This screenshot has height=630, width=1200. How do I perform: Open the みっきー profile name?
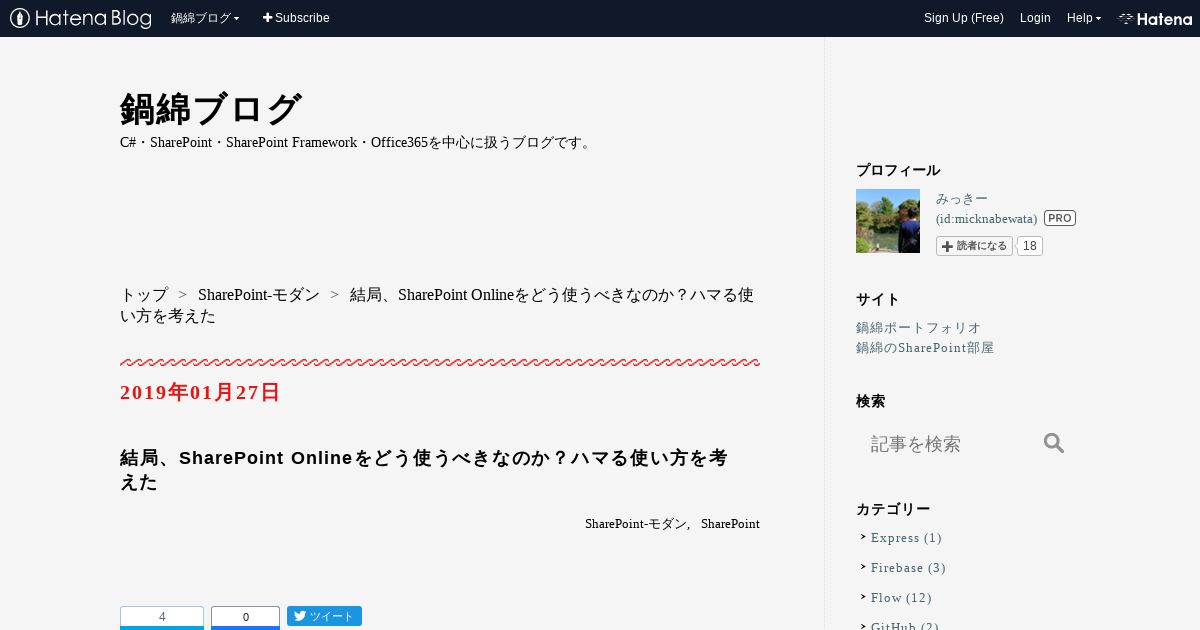click(962, 199)
